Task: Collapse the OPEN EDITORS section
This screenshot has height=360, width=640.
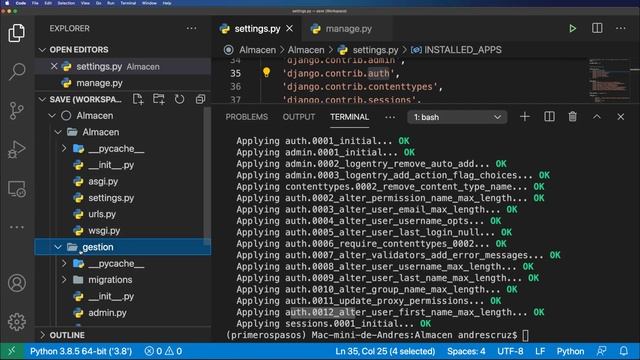Action: point(42,50)
